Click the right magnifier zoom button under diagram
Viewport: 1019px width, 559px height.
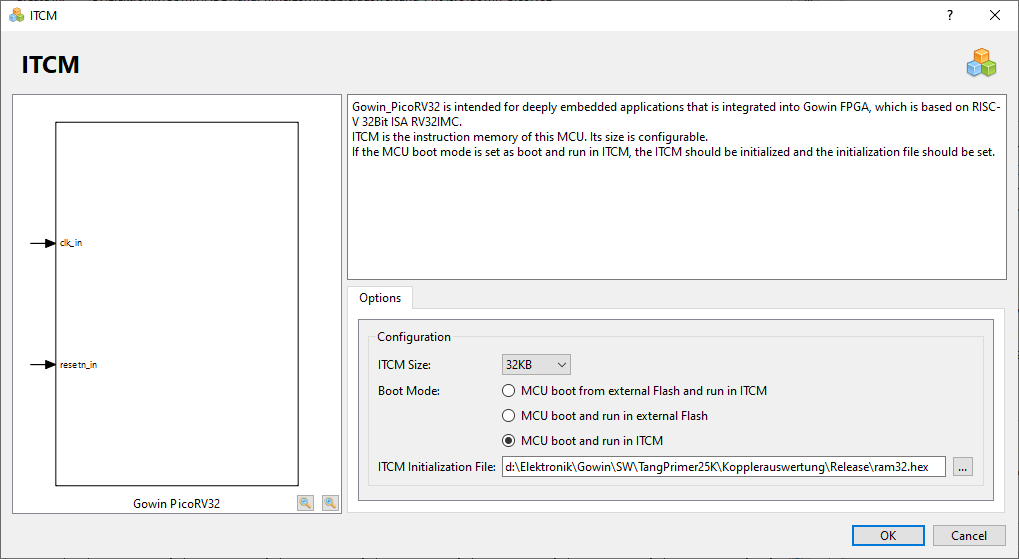(330, 502)
